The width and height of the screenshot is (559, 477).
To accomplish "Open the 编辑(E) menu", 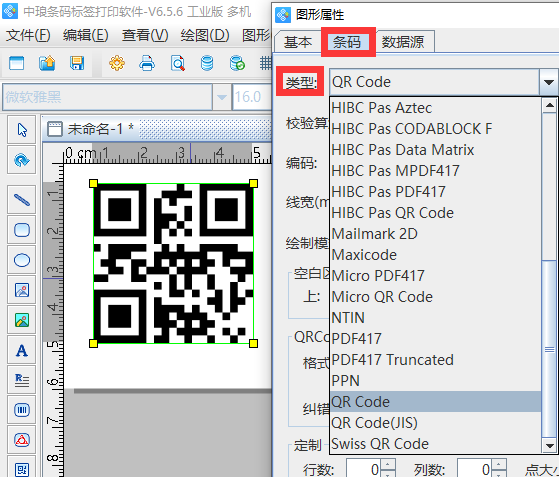I will pyautogui.click(x=86, y=35).
